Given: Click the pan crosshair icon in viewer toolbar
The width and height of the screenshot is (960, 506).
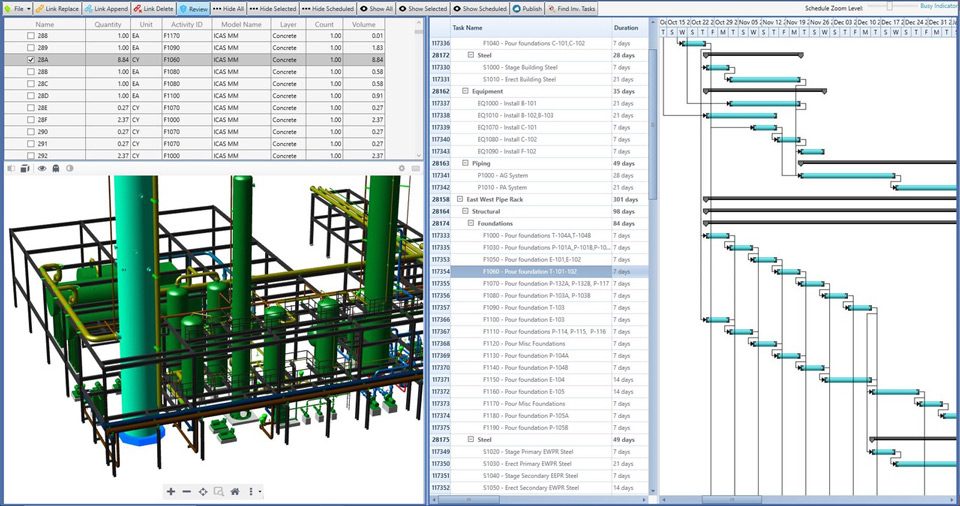Looking at the screenshot, I should click(x=203, y=491).
